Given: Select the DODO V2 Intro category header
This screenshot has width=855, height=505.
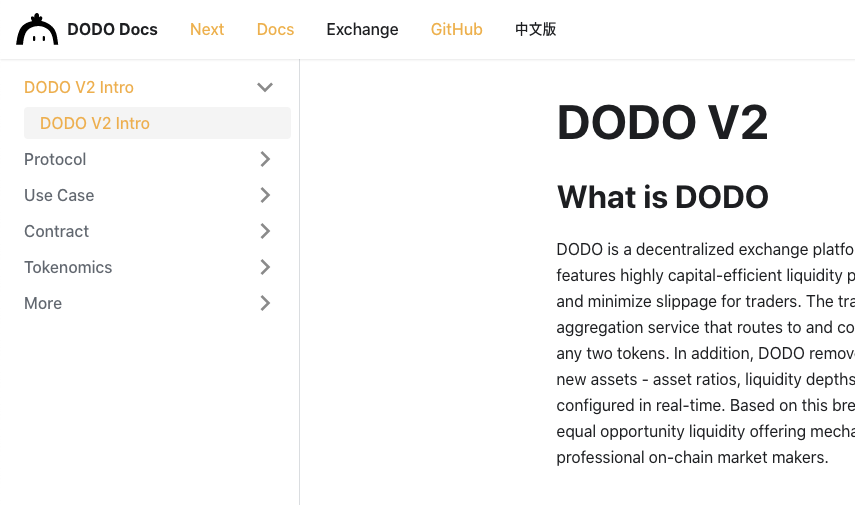Looking at the screenshot, I should tap(79, 87).
